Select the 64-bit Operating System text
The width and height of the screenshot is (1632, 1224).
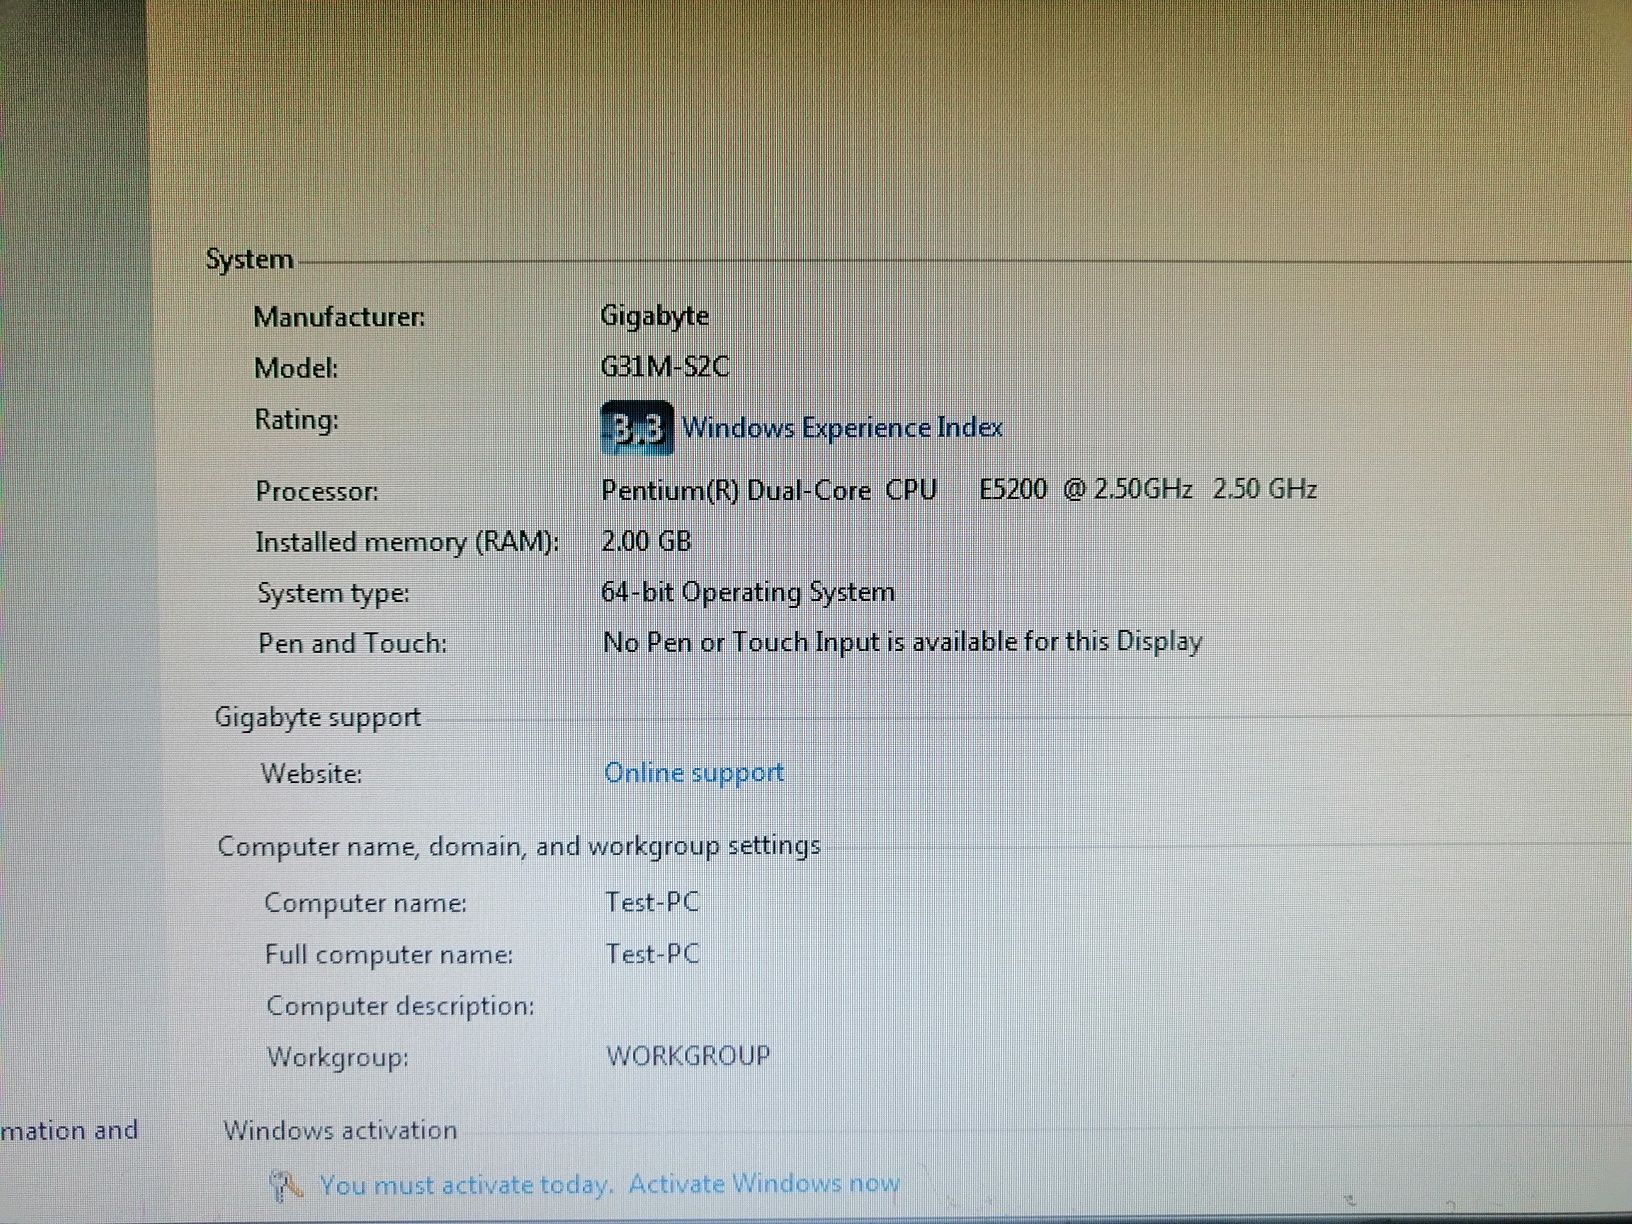(748, 592)
